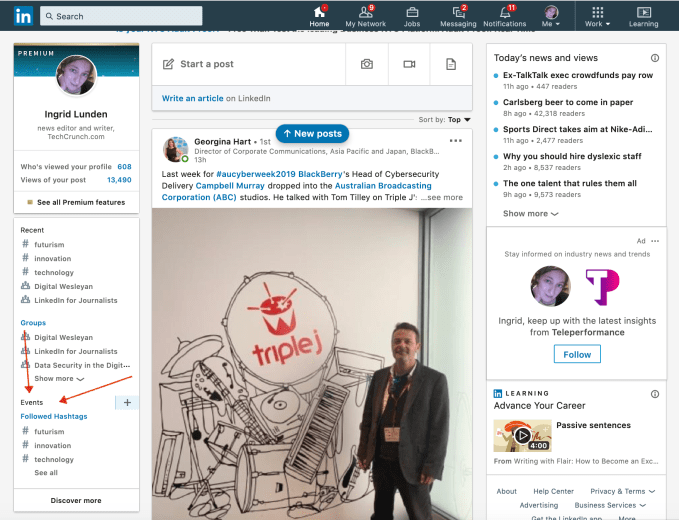
Task: Open the futurism hashtag under Recent
Action: point(49,245)
